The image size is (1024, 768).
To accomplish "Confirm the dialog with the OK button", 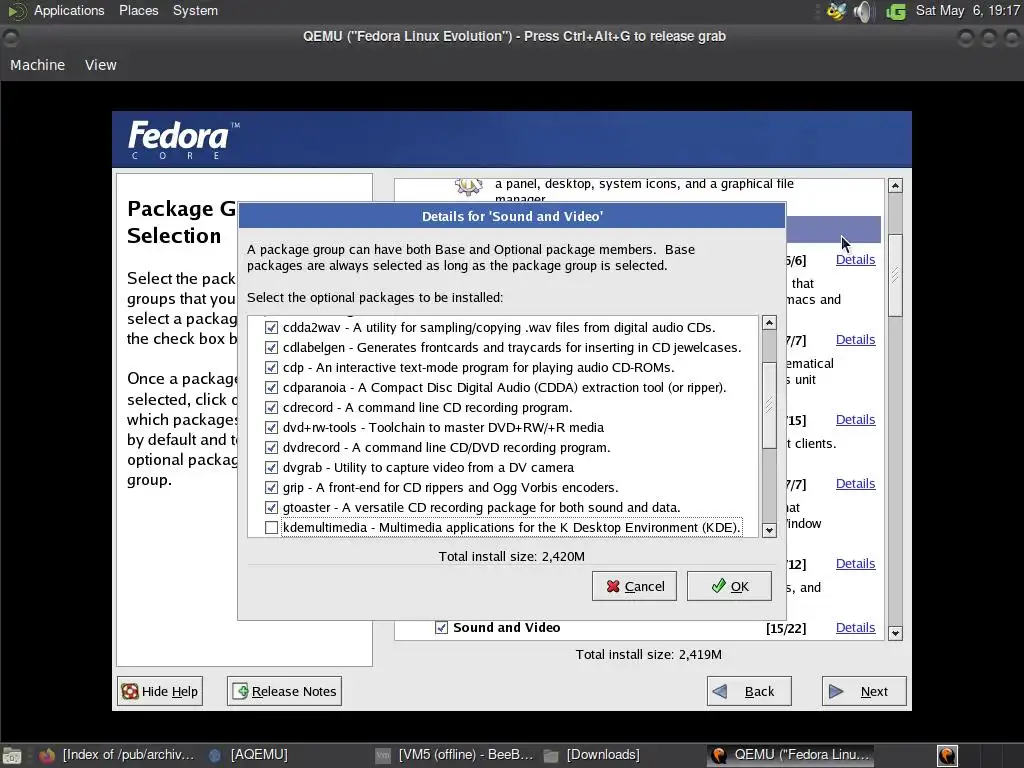I will pos(729,586).
